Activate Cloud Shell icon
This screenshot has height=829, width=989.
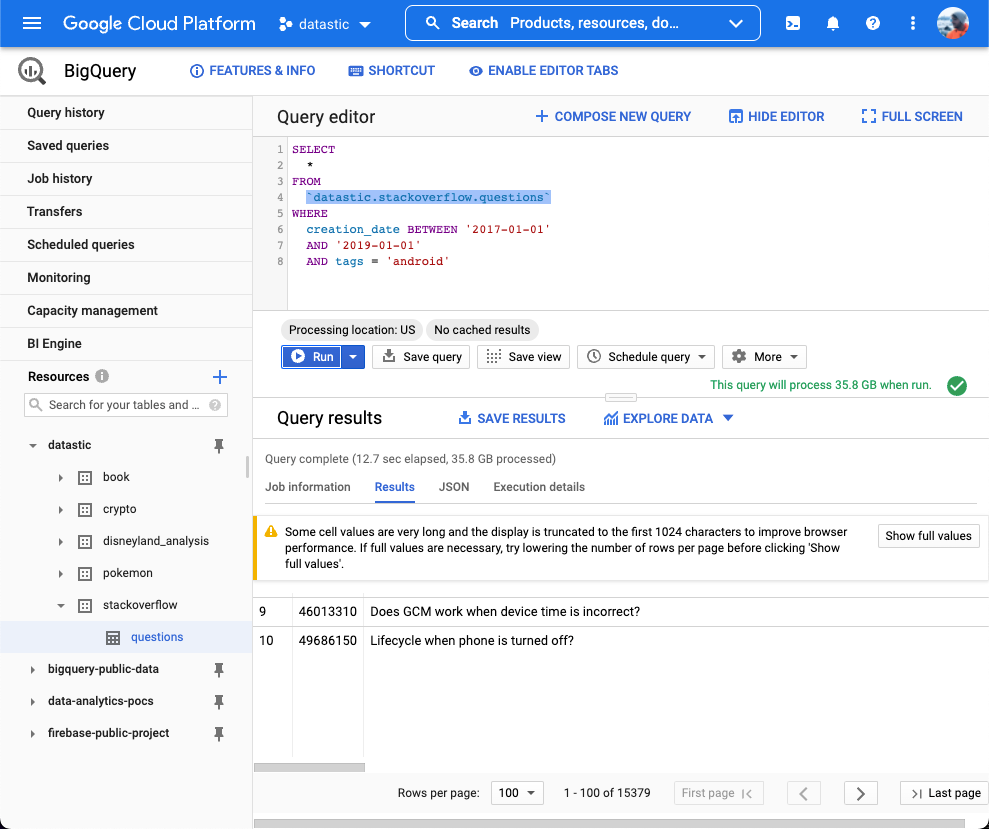(x=792, y=23)
